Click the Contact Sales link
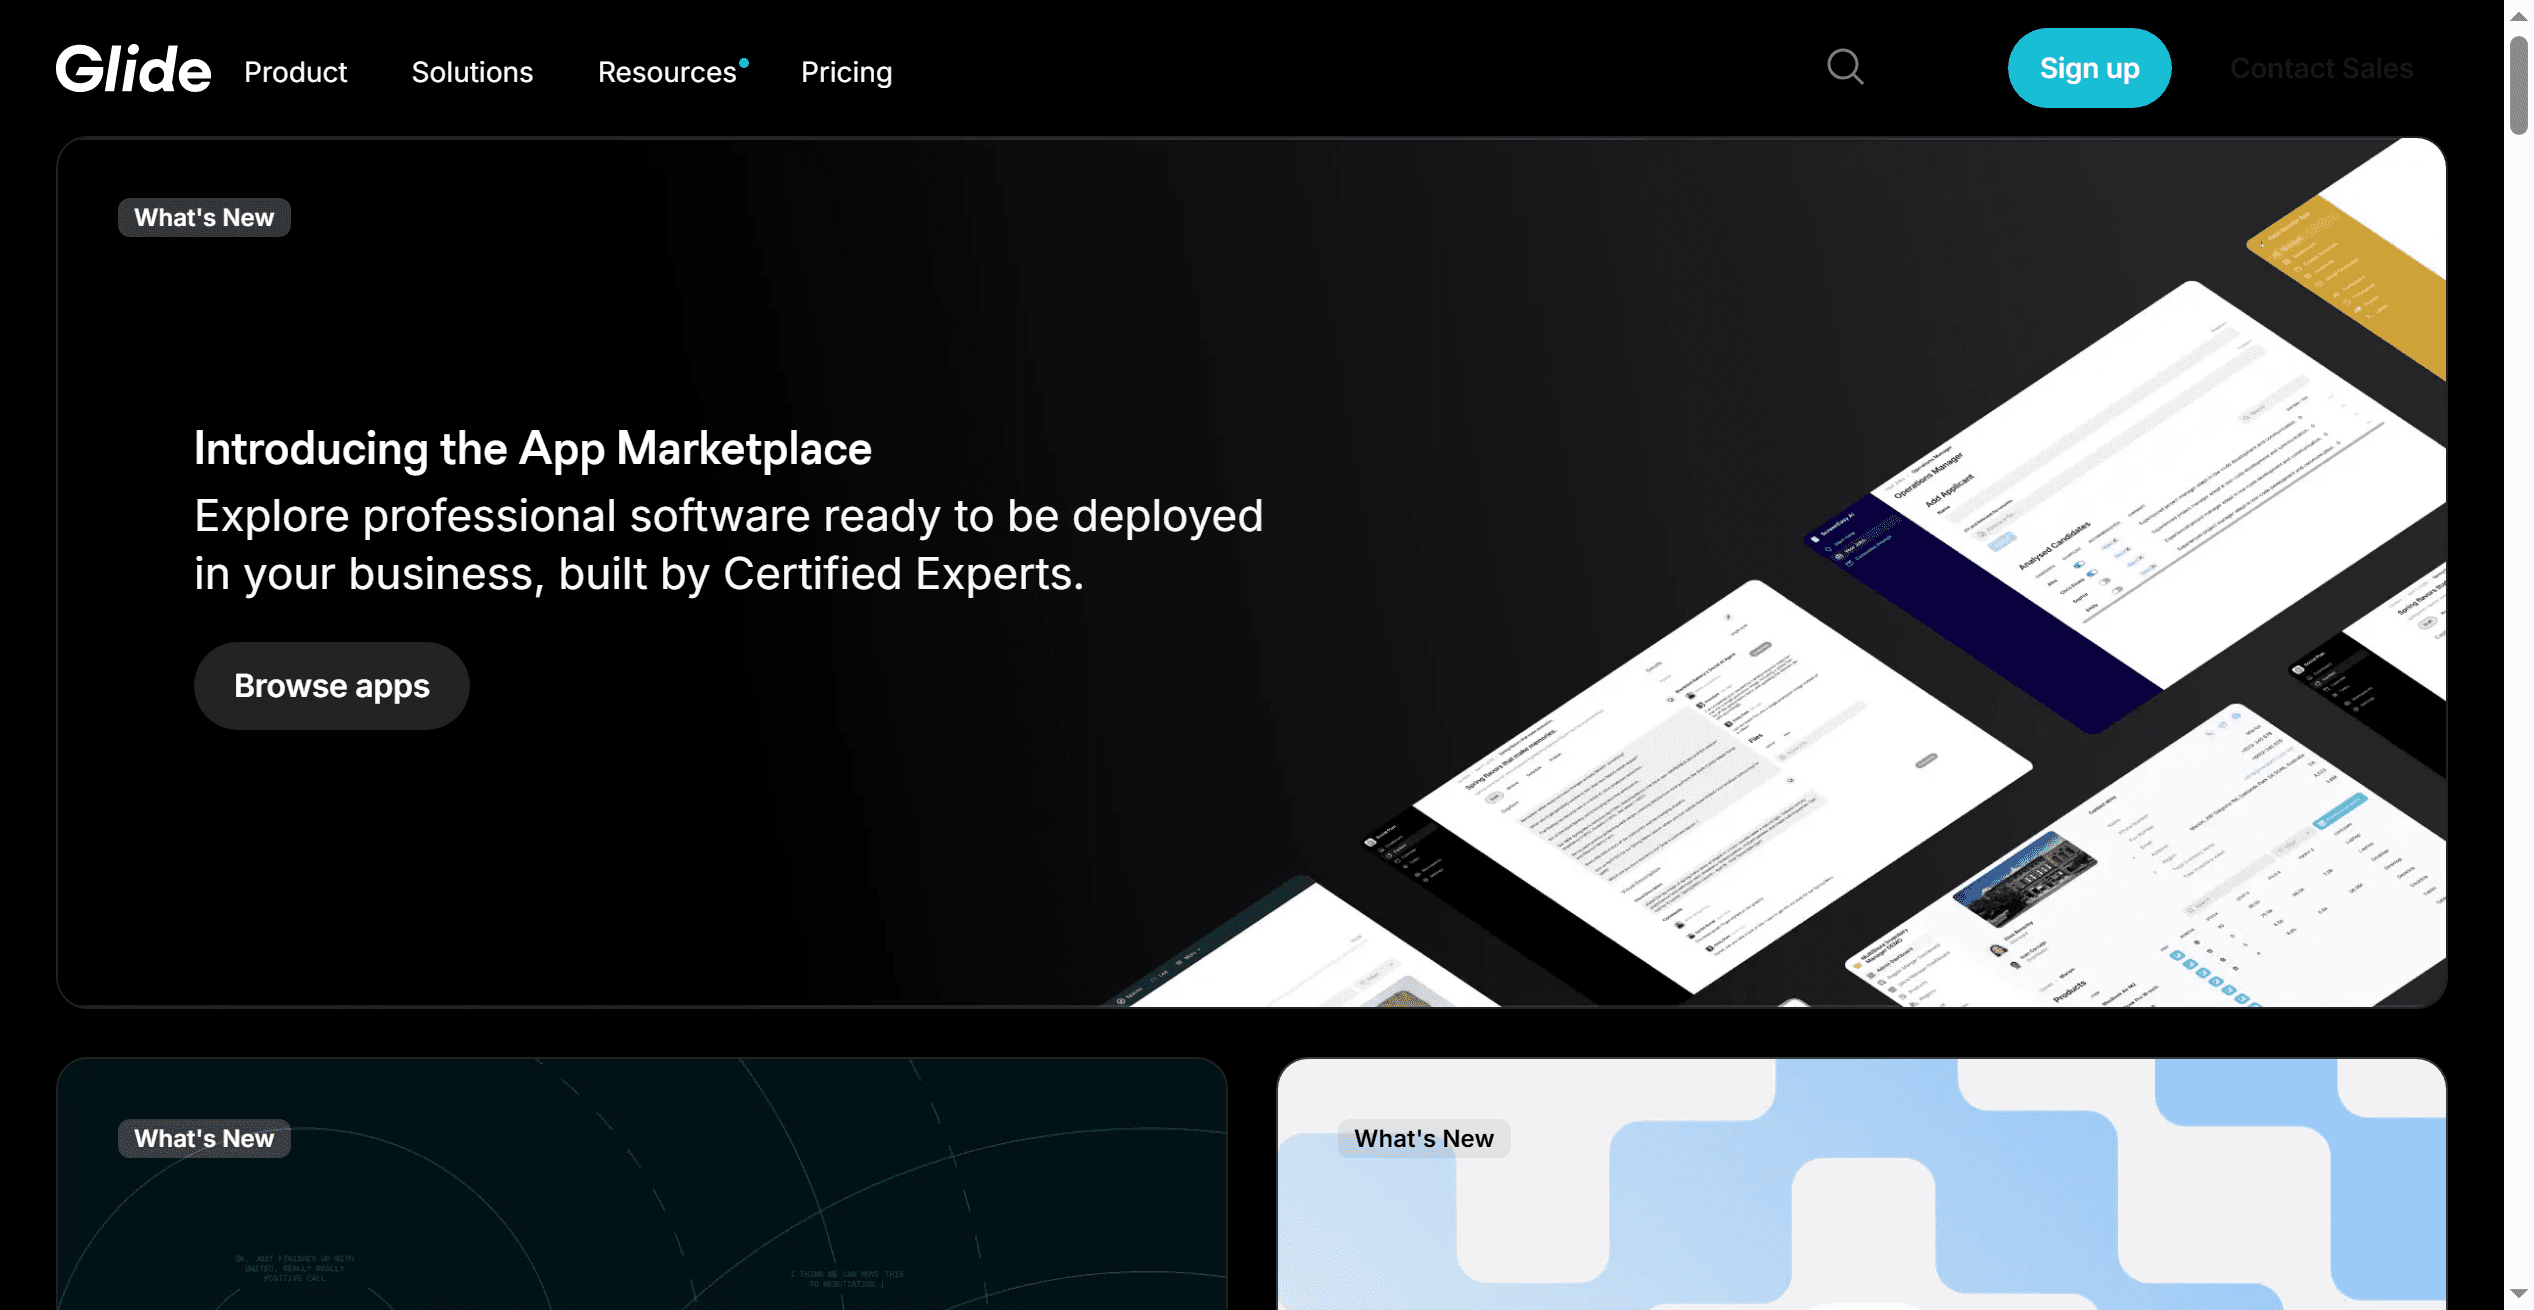 (x=2321, y=68)
